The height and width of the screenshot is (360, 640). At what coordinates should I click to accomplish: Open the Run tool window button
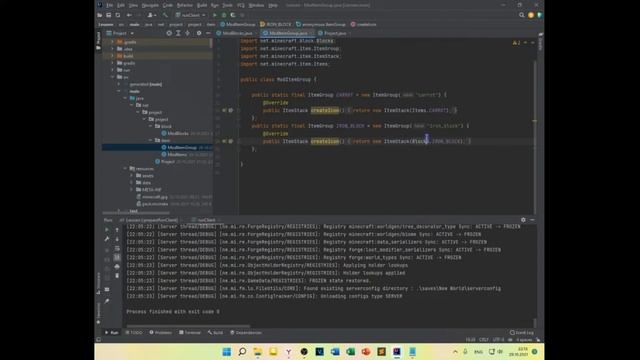click(111, 333)
